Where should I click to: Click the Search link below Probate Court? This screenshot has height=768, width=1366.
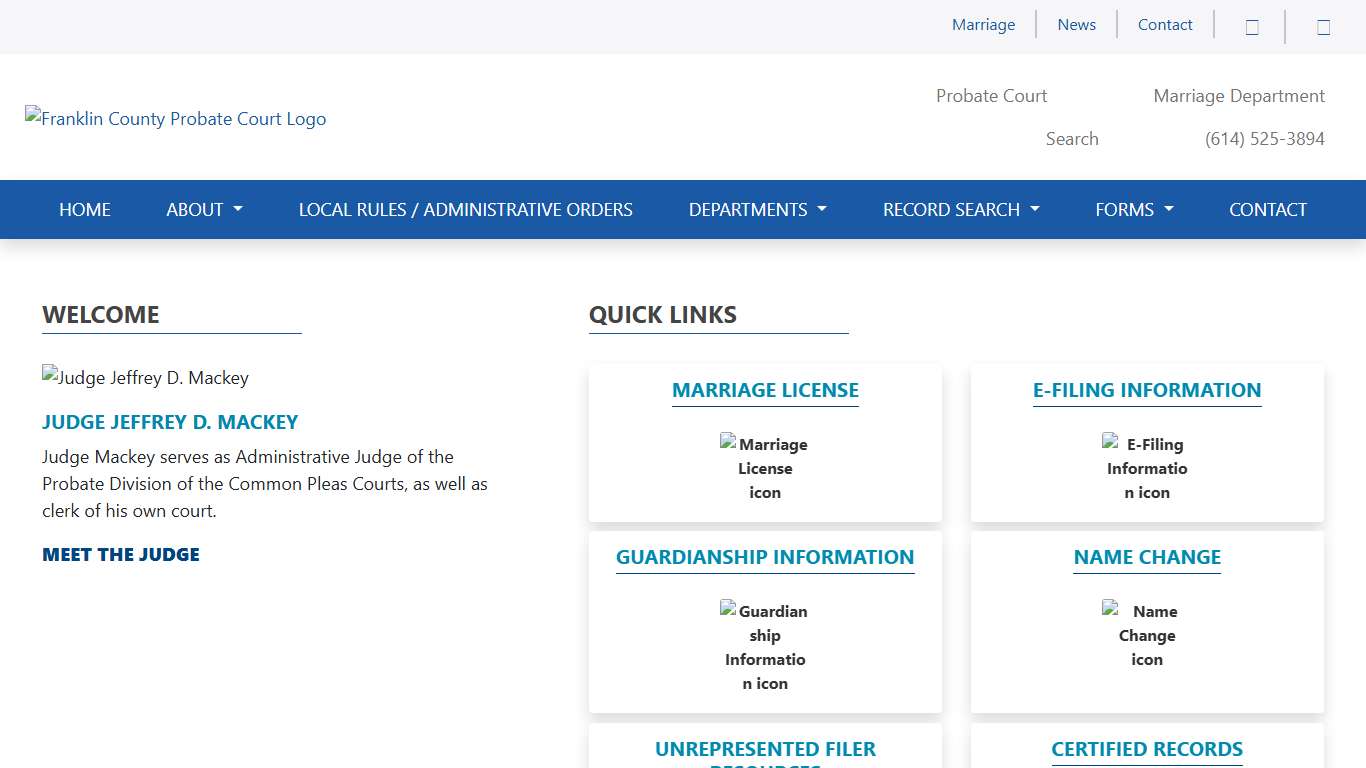tap(1071, 139)
